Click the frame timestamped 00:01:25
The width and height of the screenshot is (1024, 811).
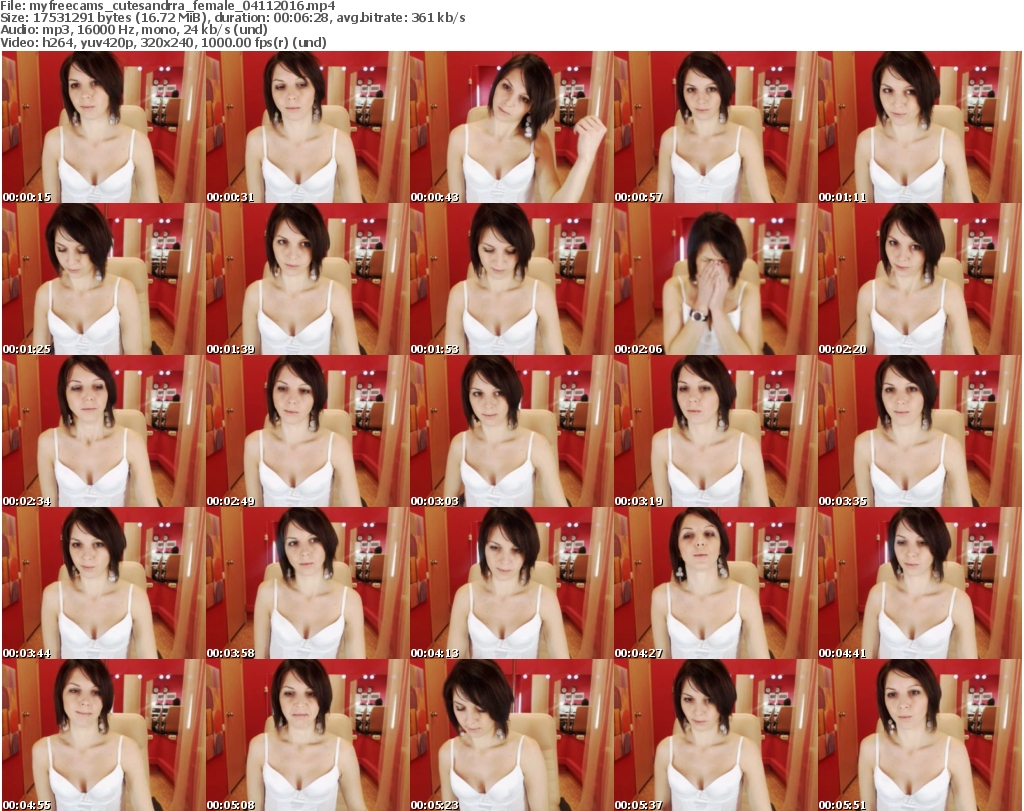[103, 279]
